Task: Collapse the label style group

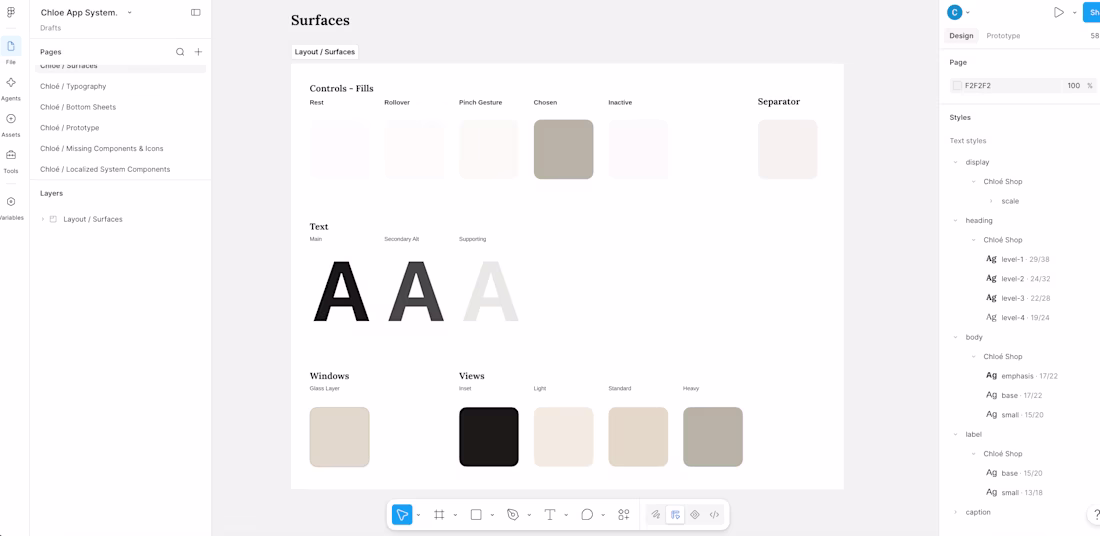Action: [955, 434]
